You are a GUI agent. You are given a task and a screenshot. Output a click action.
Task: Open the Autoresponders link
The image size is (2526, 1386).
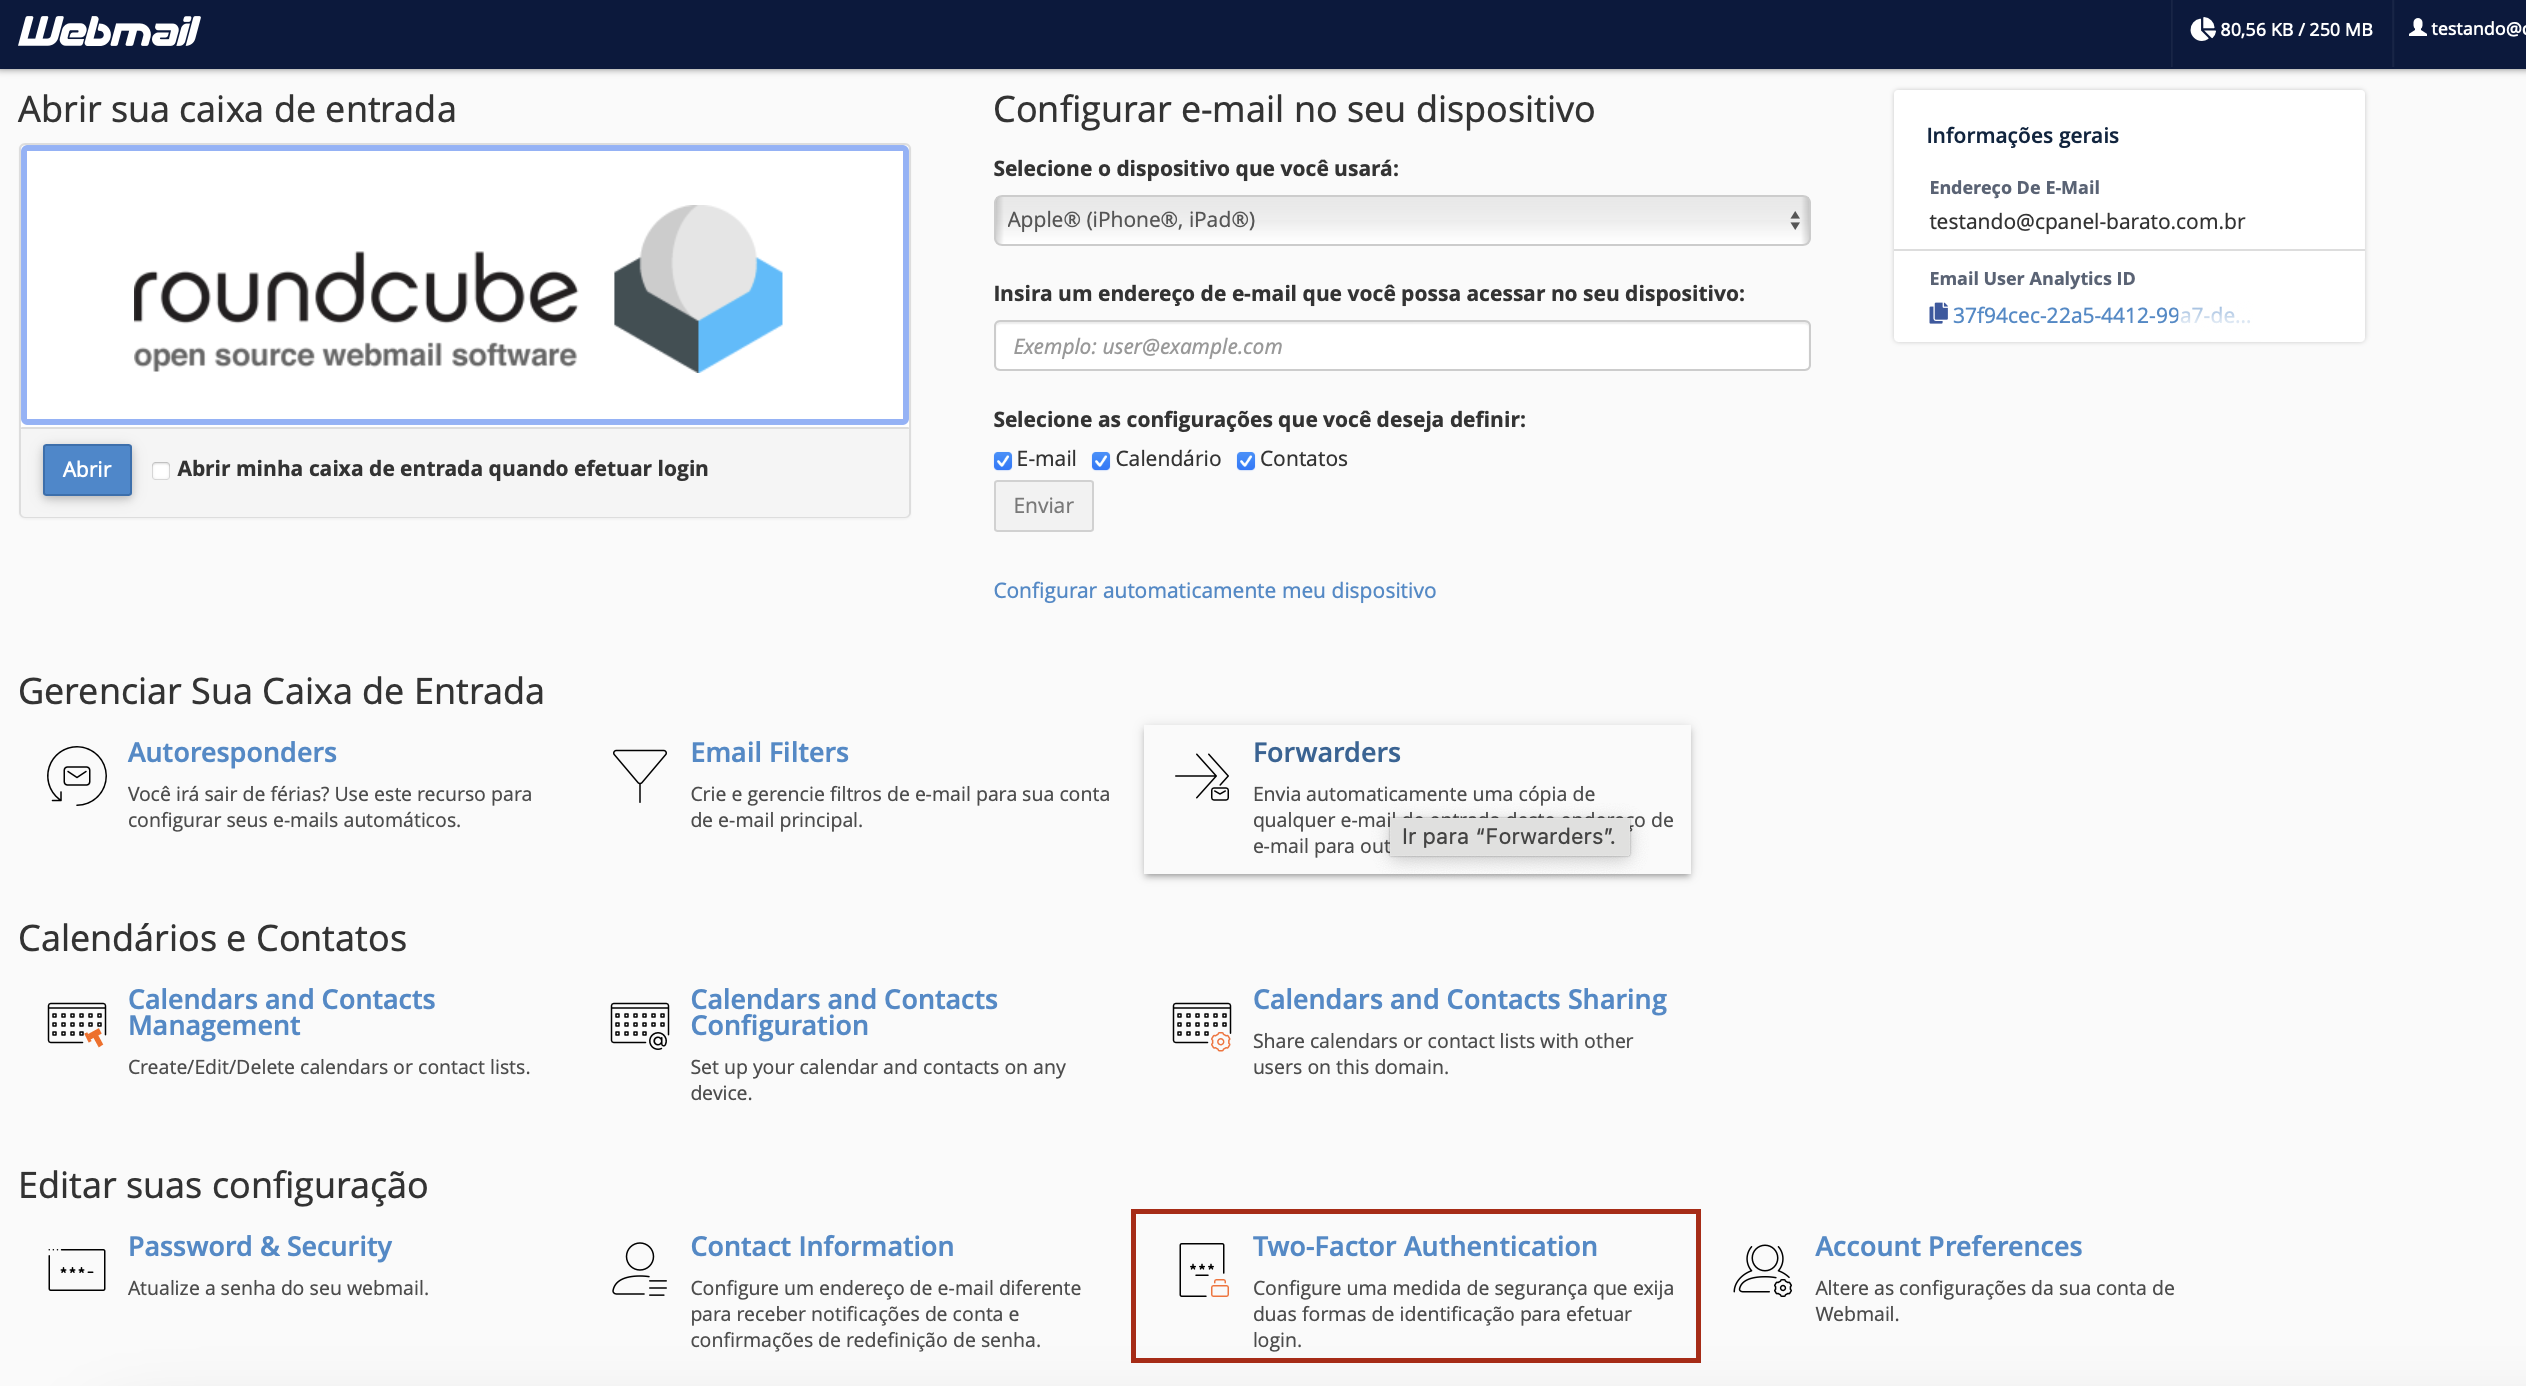(x=232, y=752)
